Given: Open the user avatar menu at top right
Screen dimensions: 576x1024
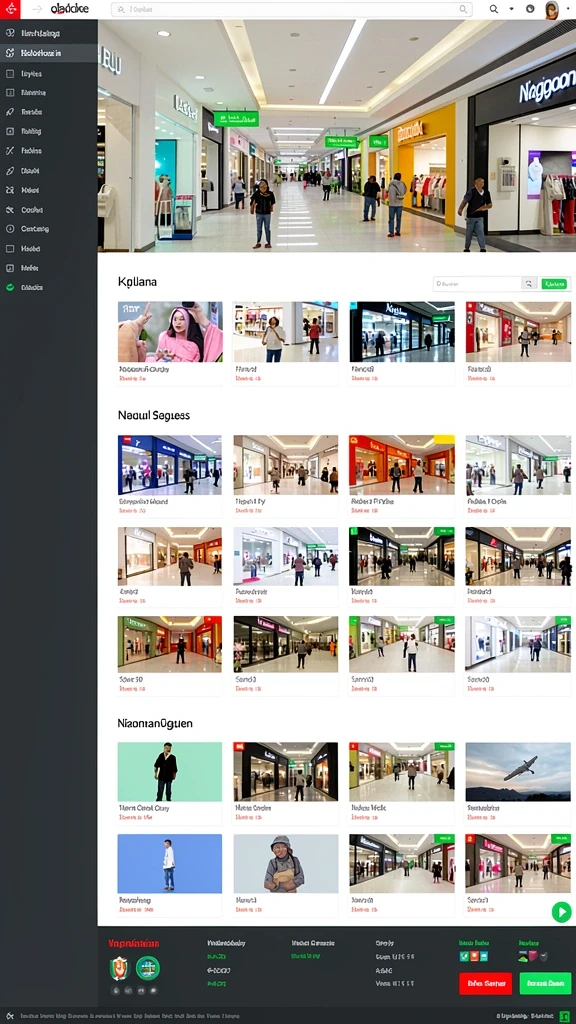Looking at the screenshot, I should [x=552, y=10].
